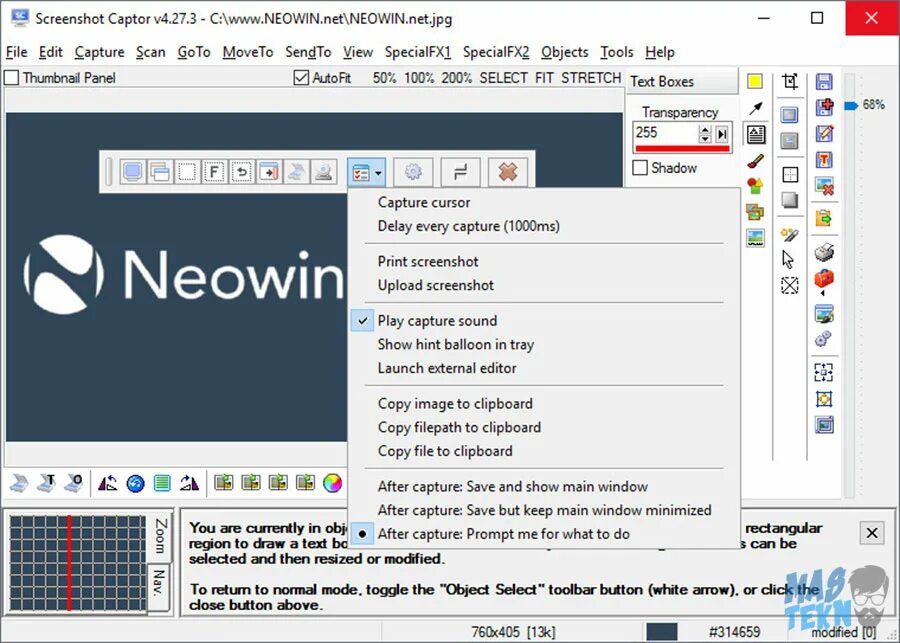Choose Upload screenshot from the dropdown menu
Image resolution: width=900 pixels, height=643 pixels.
point(544,285)
